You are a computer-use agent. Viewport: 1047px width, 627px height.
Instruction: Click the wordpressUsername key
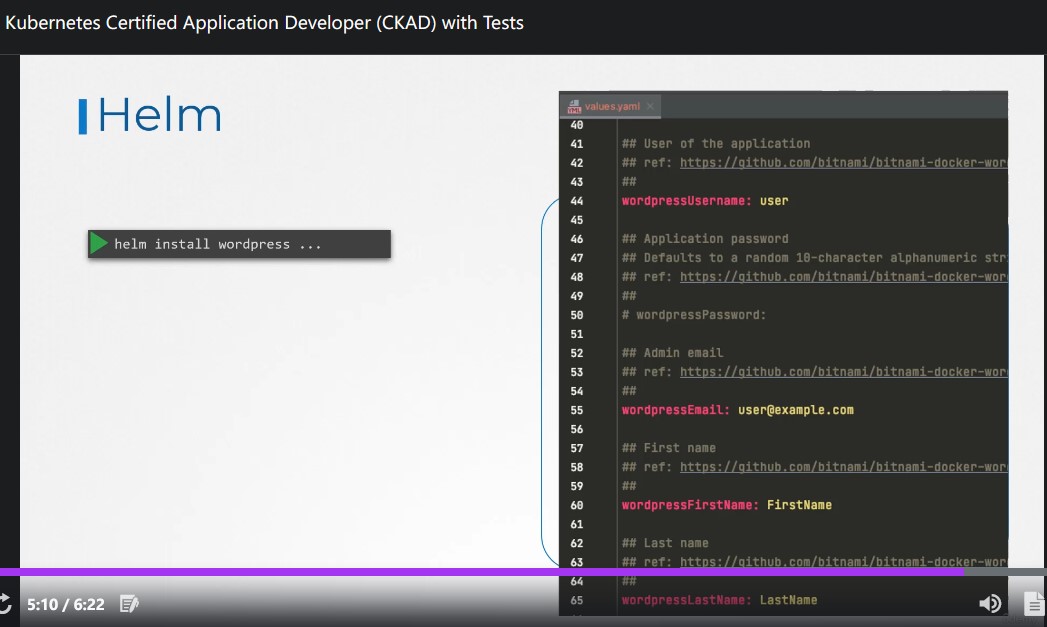tap(686, 201)
